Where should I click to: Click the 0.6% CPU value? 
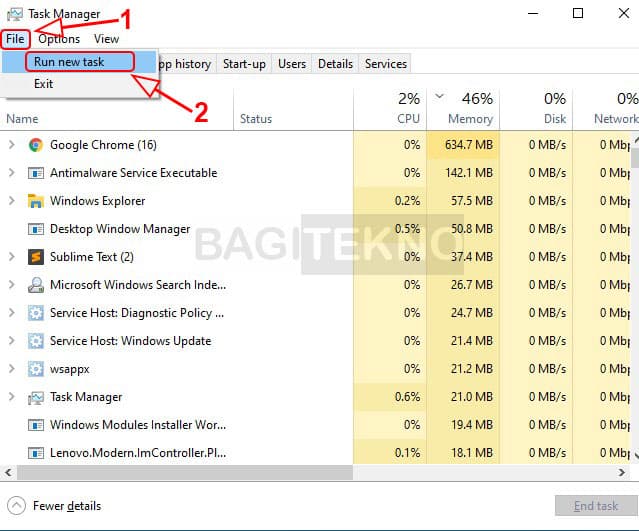pyautogui.click(x=407, y=397)
